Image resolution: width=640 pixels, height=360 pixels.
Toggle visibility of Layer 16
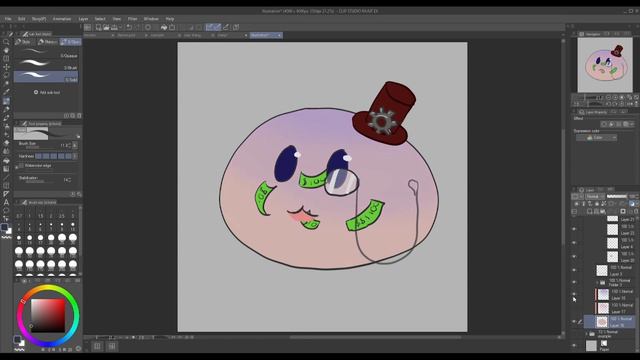[574, 294]
